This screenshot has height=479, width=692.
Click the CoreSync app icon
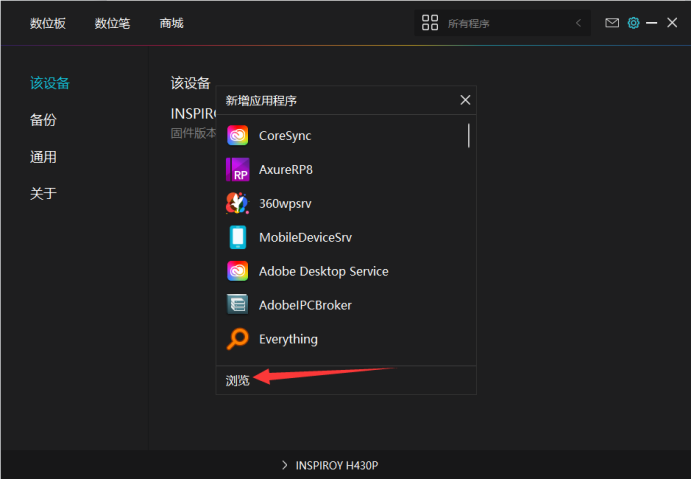click(237, 136)
